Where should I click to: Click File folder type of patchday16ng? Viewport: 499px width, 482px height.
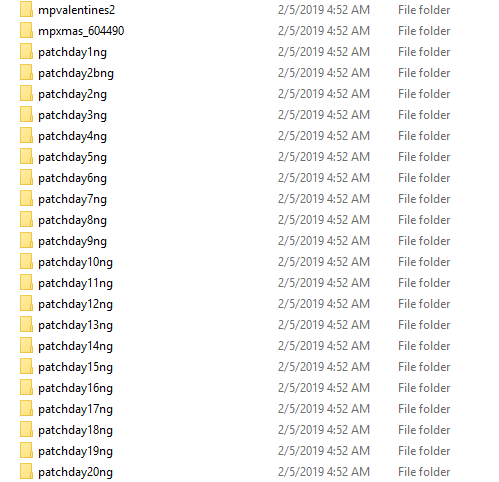click(424, 388)
